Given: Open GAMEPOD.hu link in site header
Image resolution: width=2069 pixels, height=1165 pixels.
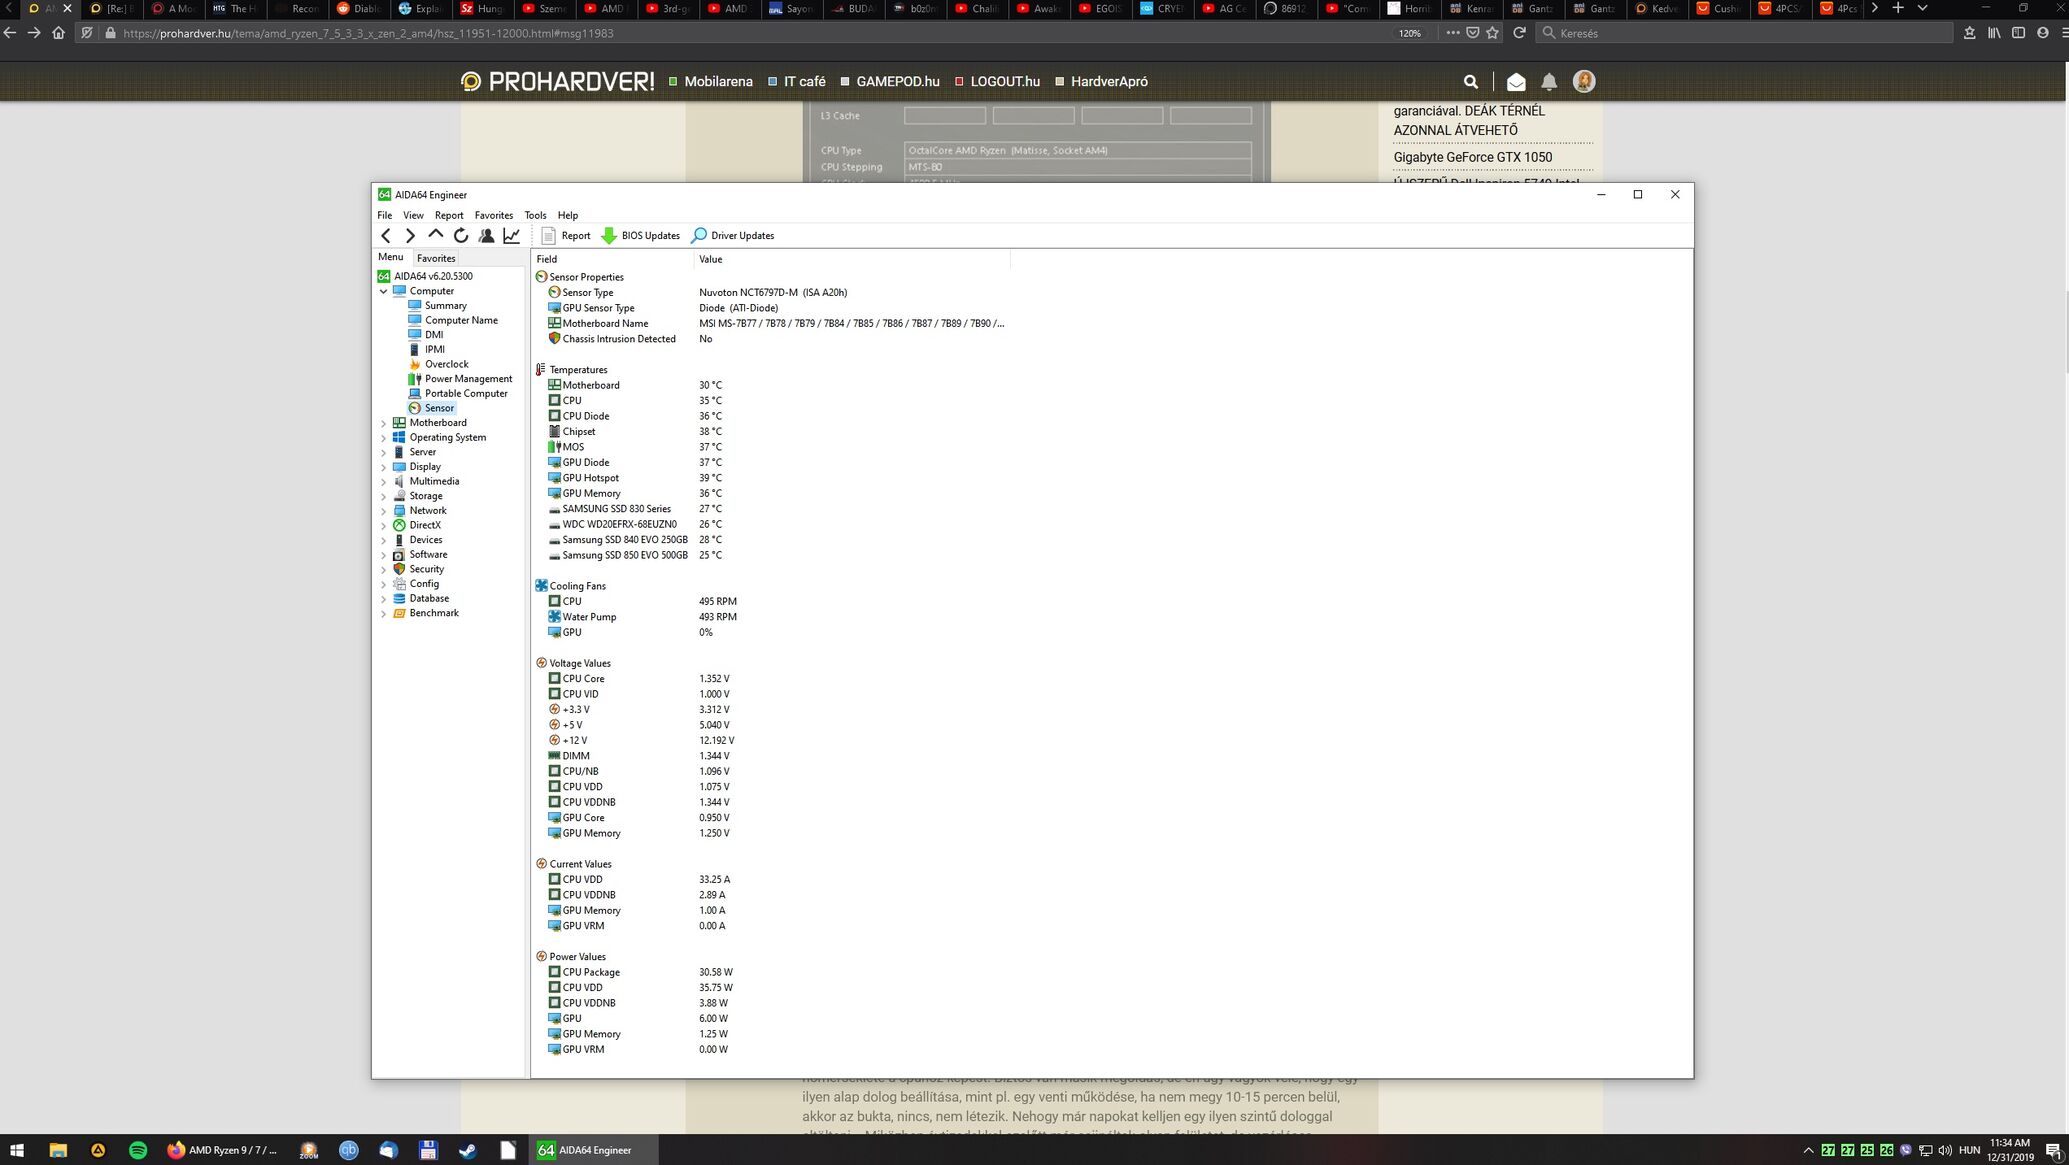Looking at the screenshot, I should click(890, 82).
